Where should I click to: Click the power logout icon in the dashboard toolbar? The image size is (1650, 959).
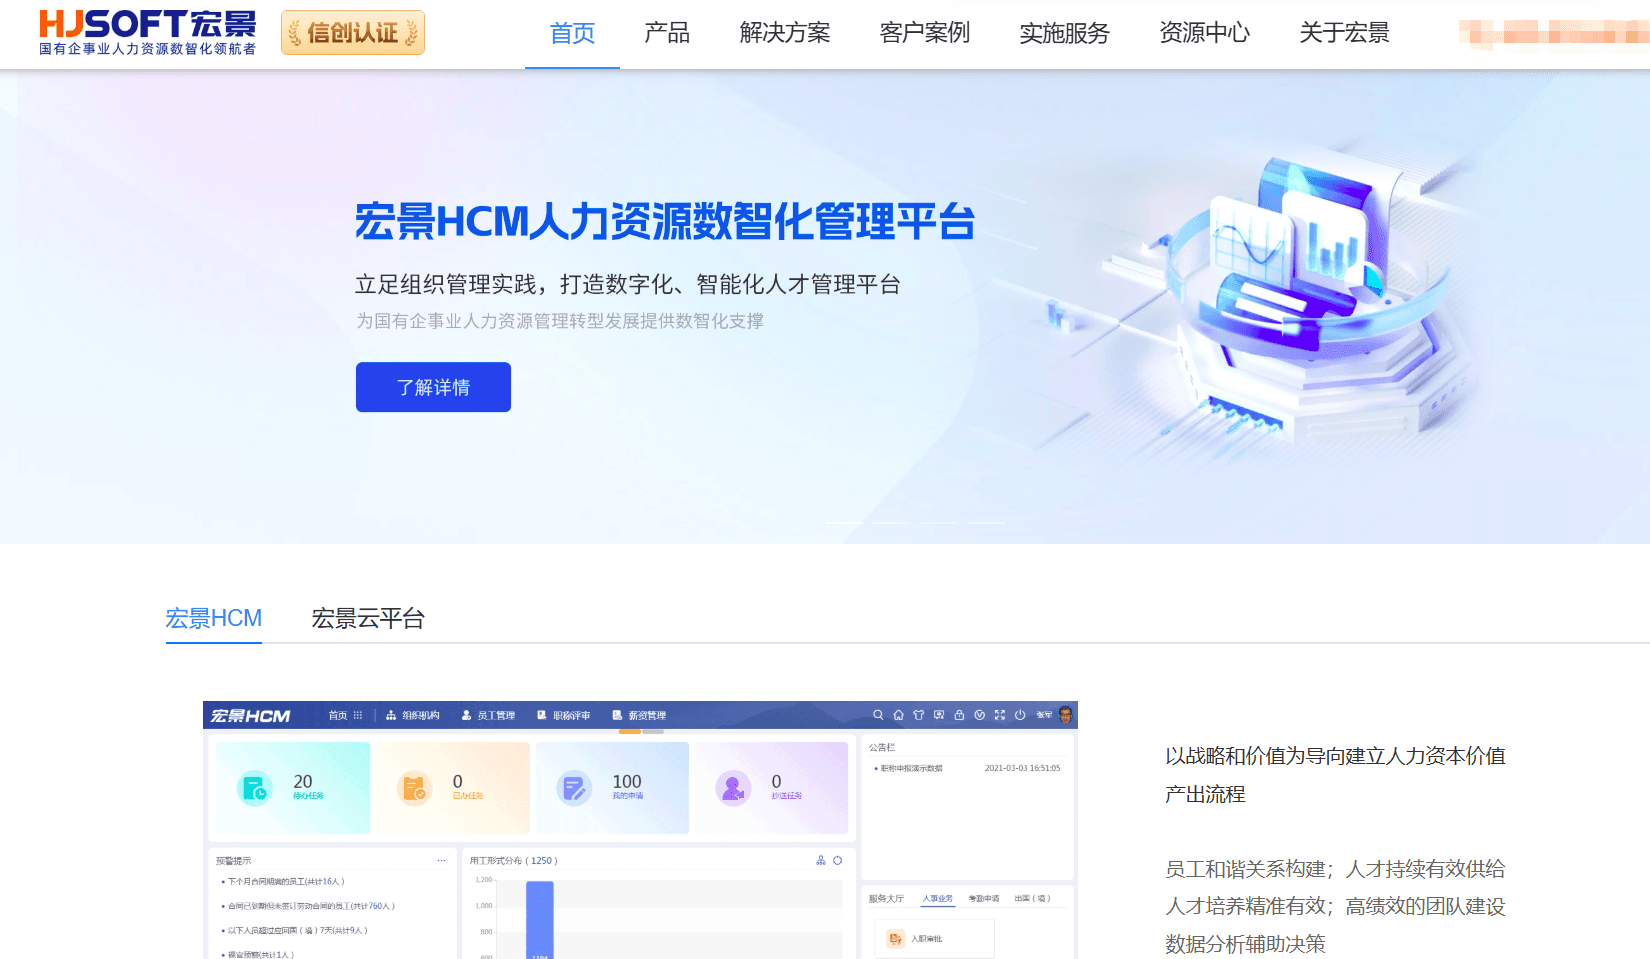coord(1020,715)
